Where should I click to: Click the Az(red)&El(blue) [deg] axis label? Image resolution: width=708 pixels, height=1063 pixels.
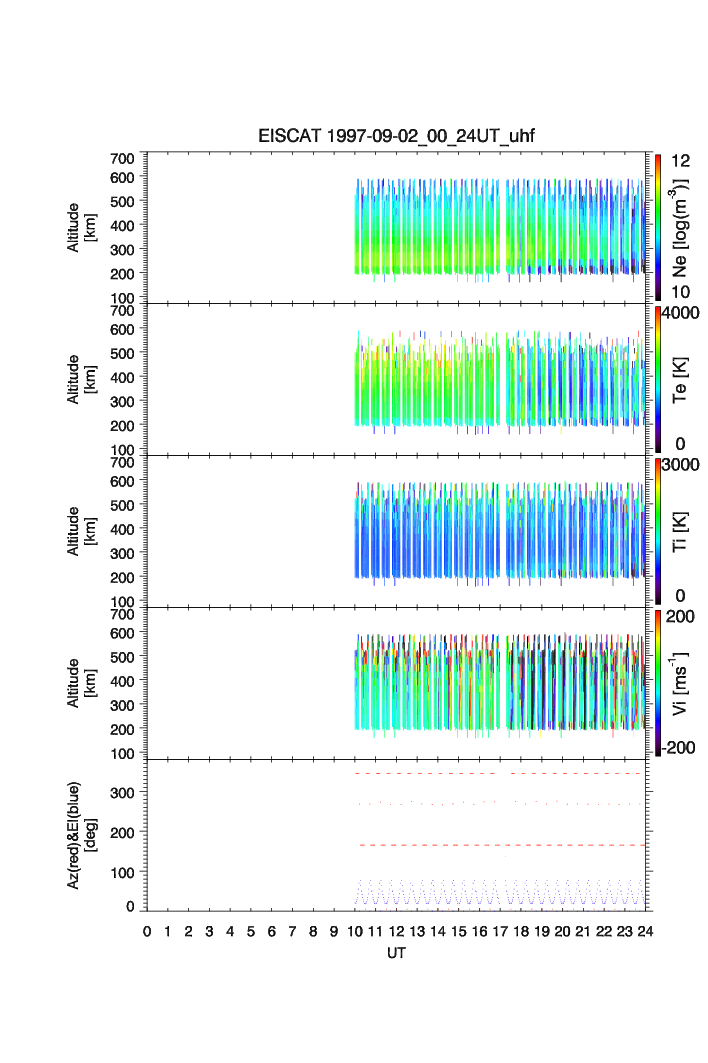coord(81,835)
